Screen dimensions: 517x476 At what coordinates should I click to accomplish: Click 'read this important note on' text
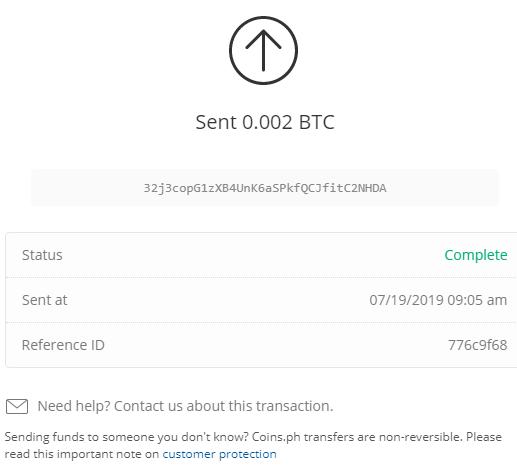(82, 454)
